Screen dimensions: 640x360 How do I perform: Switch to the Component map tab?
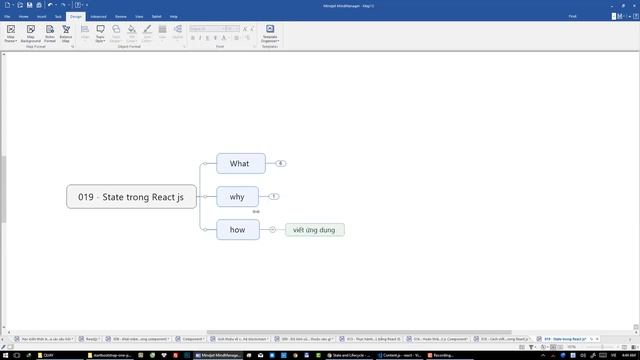click(190, 339)
